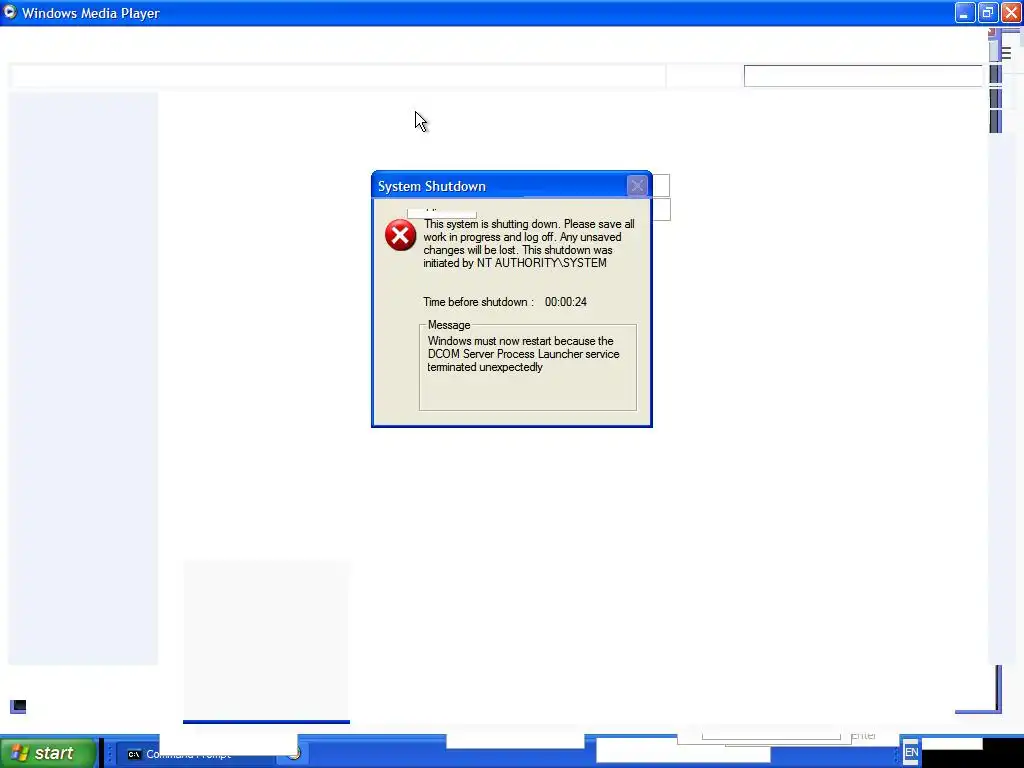Click the disabled close button of System Shutdown
The width and height of the screenshot is (1024, 768).
(637, 186)
